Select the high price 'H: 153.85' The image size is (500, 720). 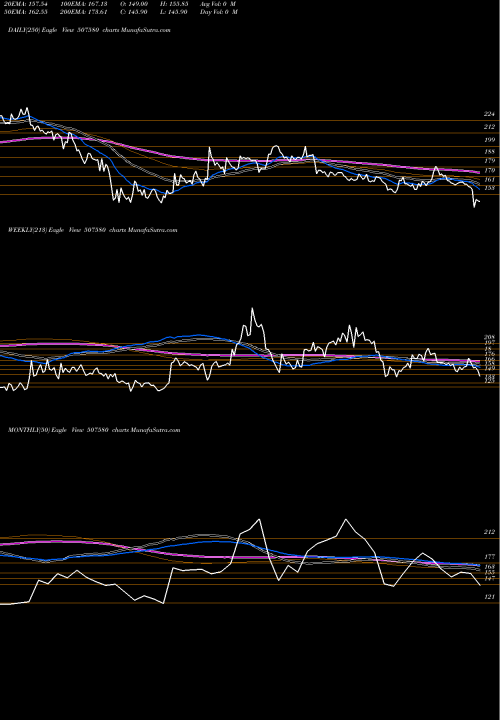172,4
